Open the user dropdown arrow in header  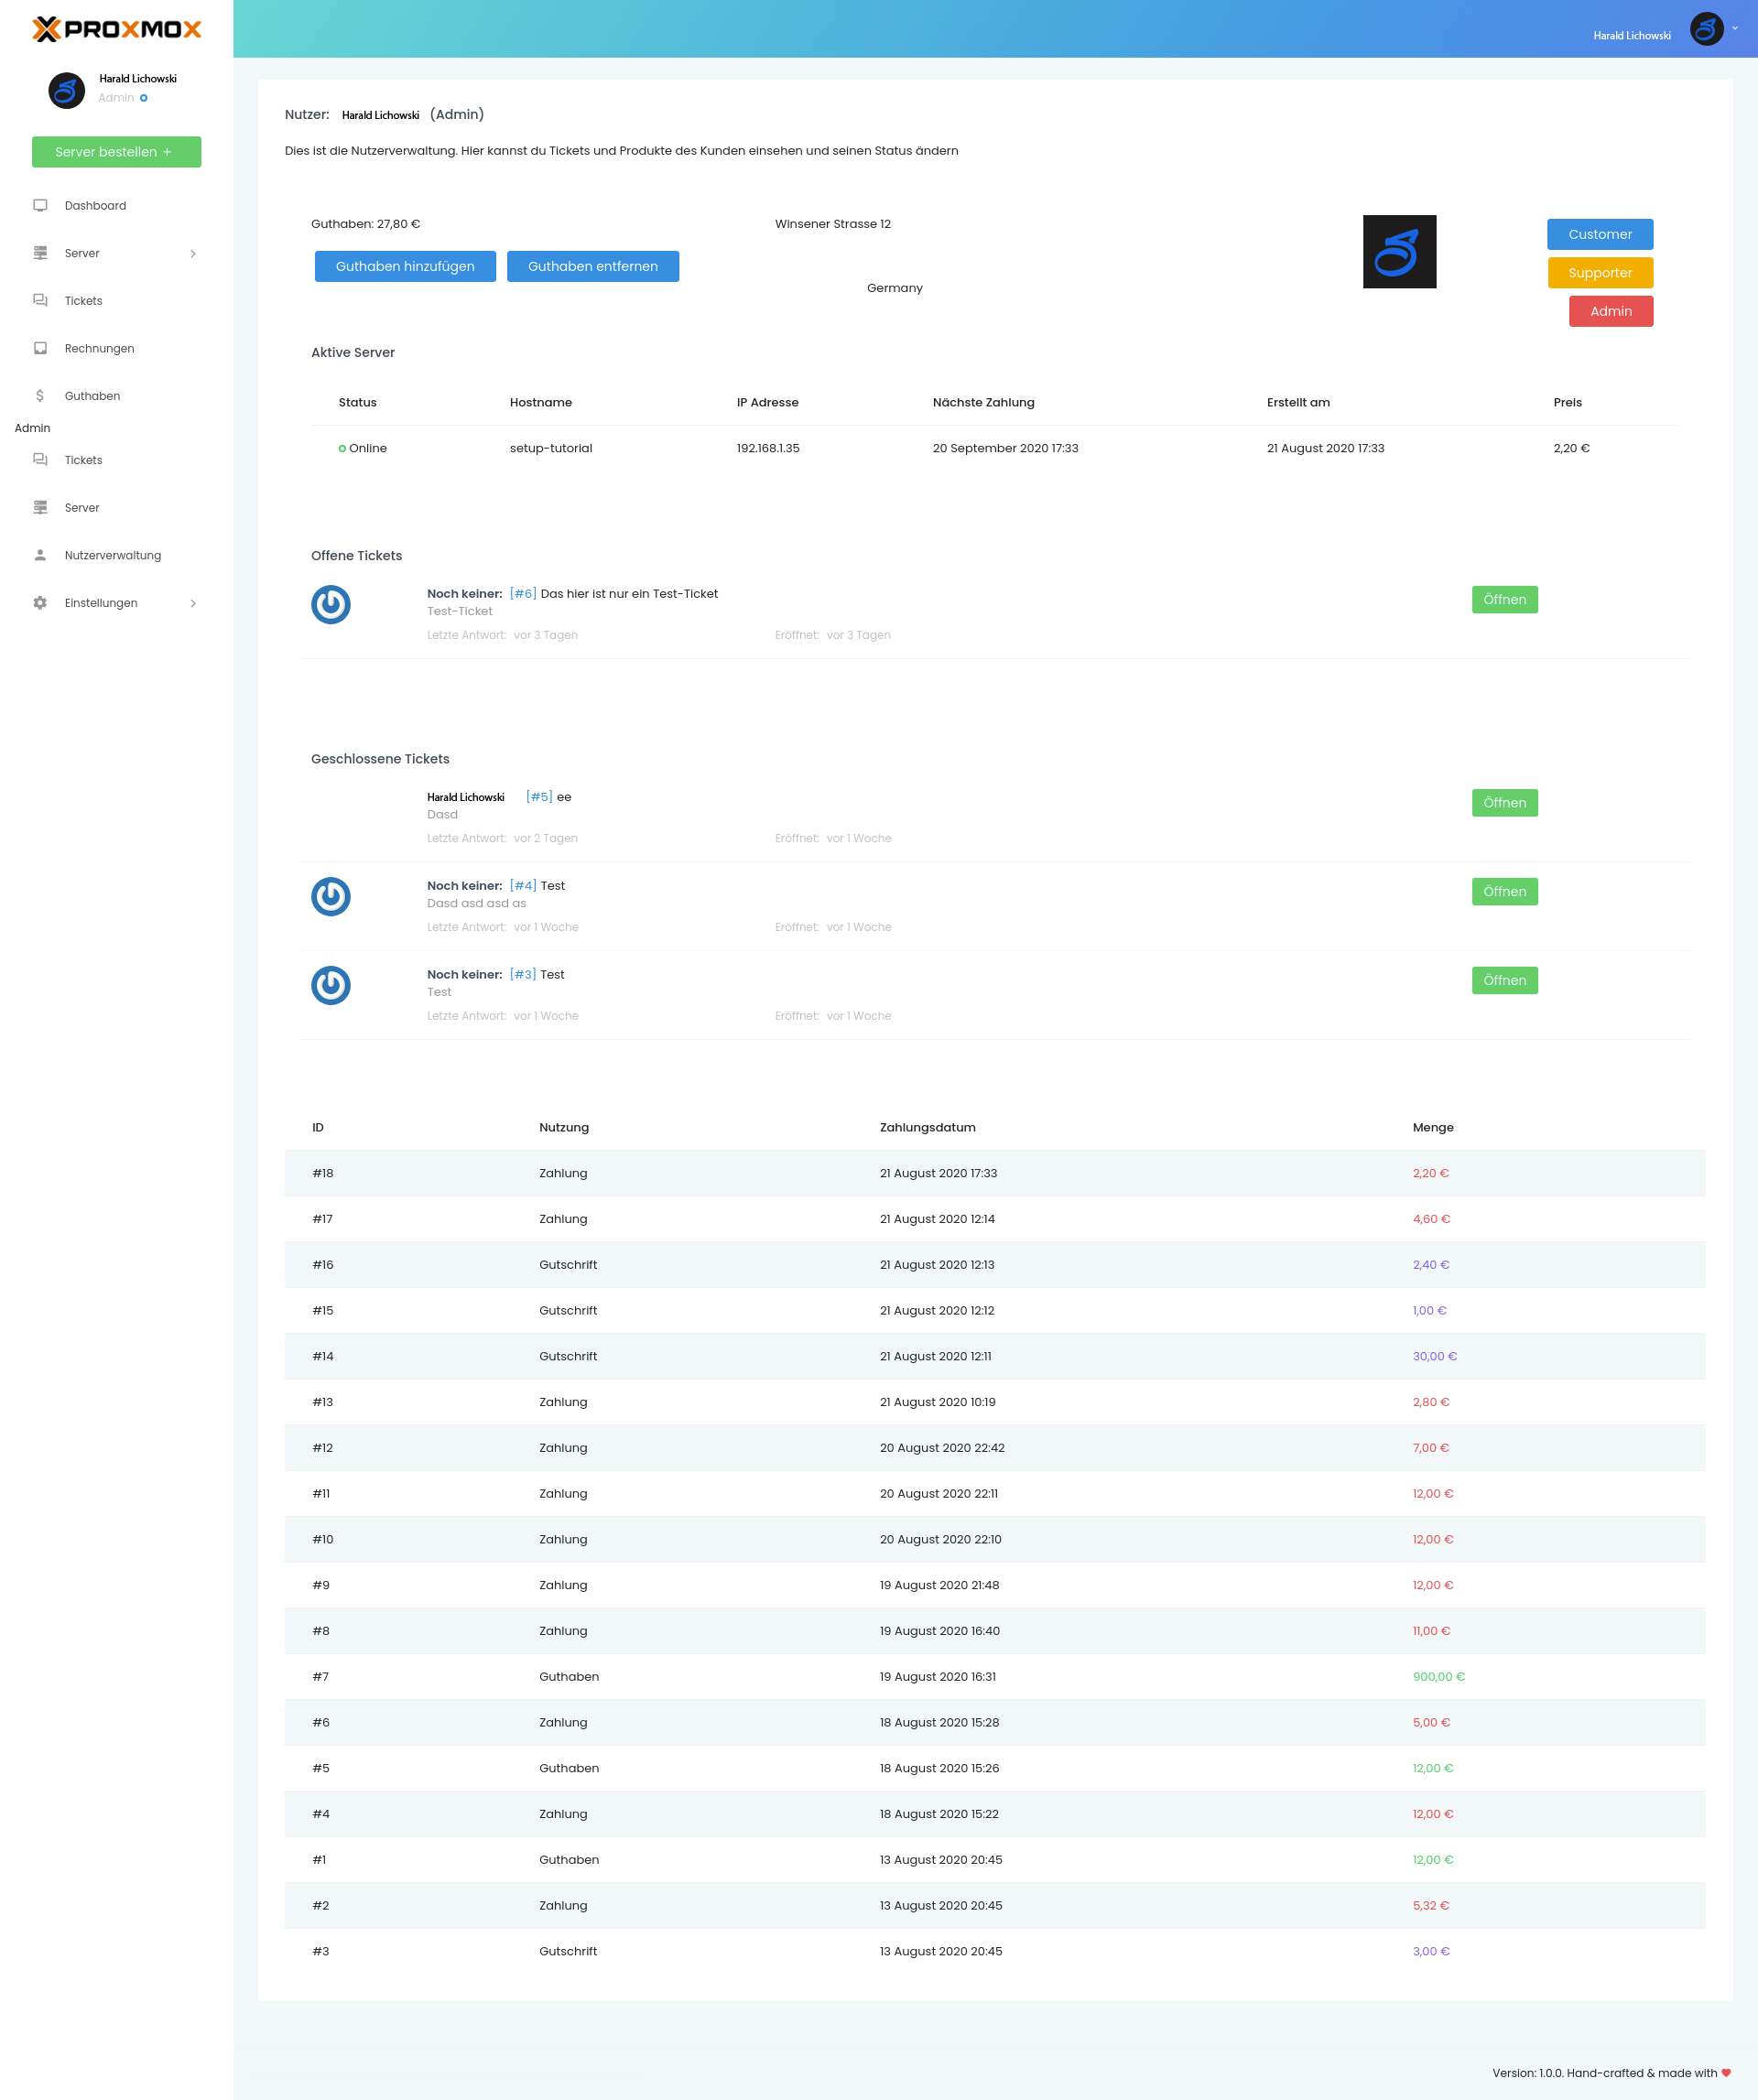[x=1735, y=29]
